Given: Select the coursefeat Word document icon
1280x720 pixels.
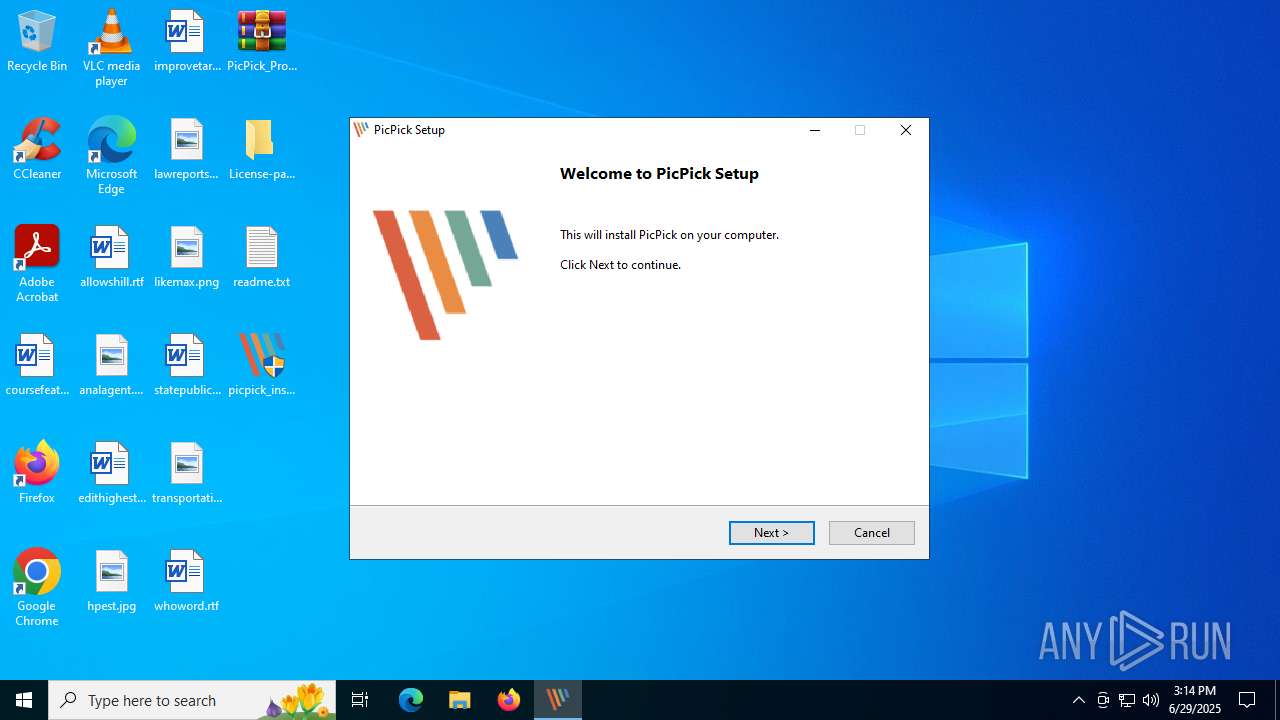Looking at the screenshot, I should tap(37, 366).
